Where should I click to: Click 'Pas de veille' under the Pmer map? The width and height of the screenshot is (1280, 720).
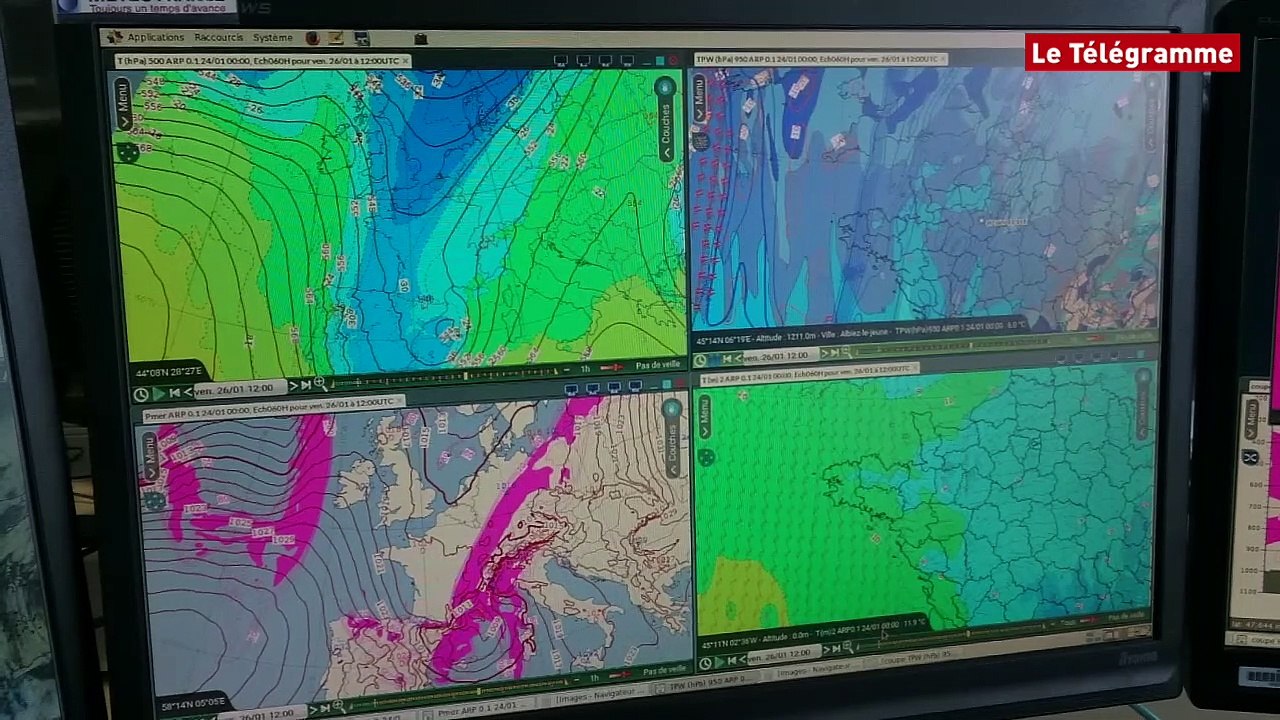point(664,671)
